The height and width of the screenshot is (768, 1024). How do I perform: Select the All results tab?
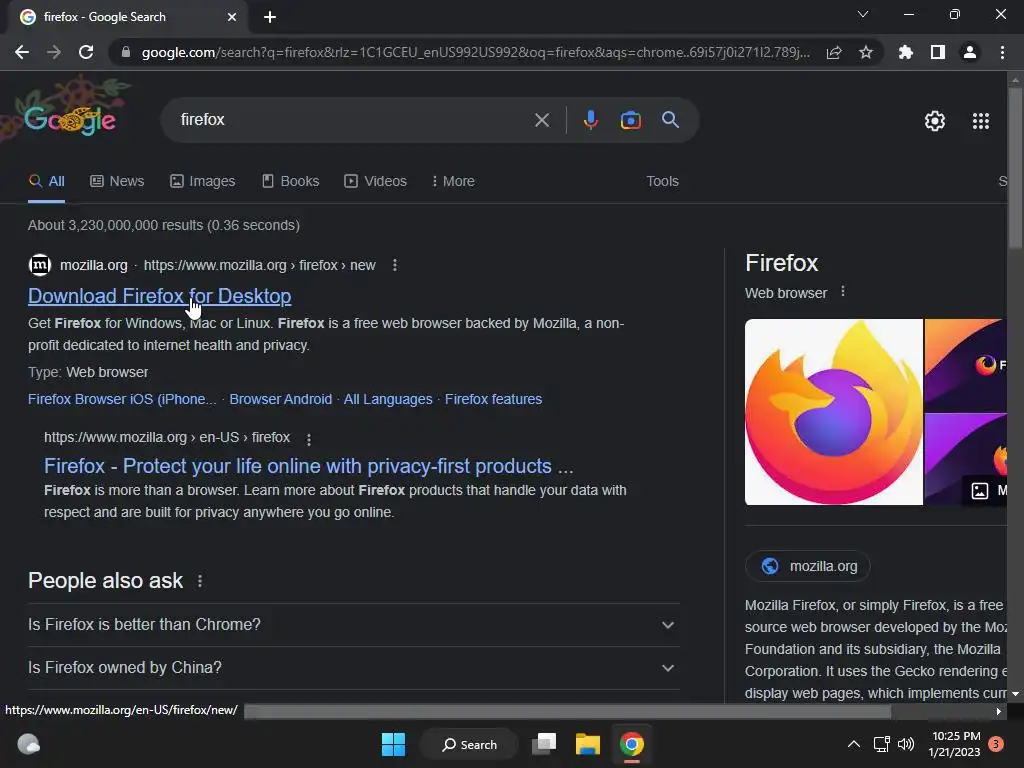46,182
